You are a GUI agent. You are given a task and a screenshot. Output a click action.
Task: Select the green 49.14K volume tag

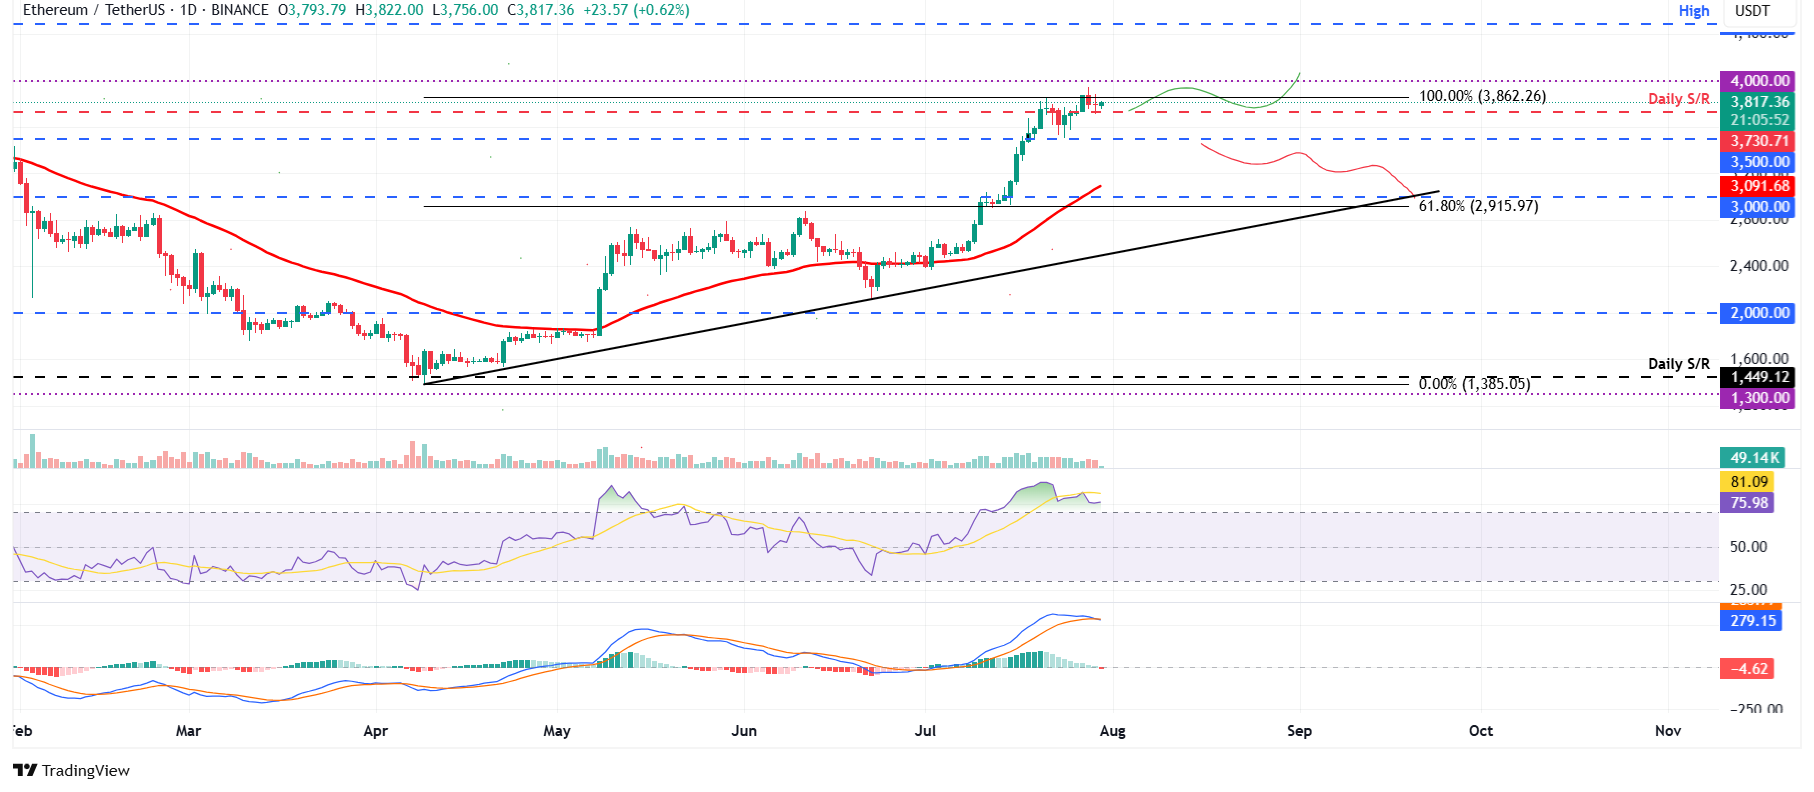(1754, 458)
